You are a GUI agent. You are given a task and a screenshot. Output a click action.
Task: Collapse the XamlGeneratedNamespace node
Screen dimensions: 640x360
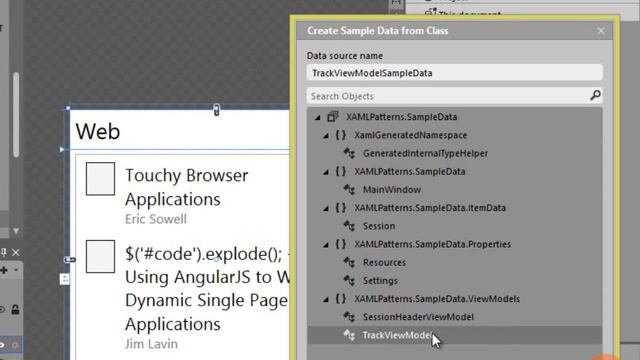[326, 136]
